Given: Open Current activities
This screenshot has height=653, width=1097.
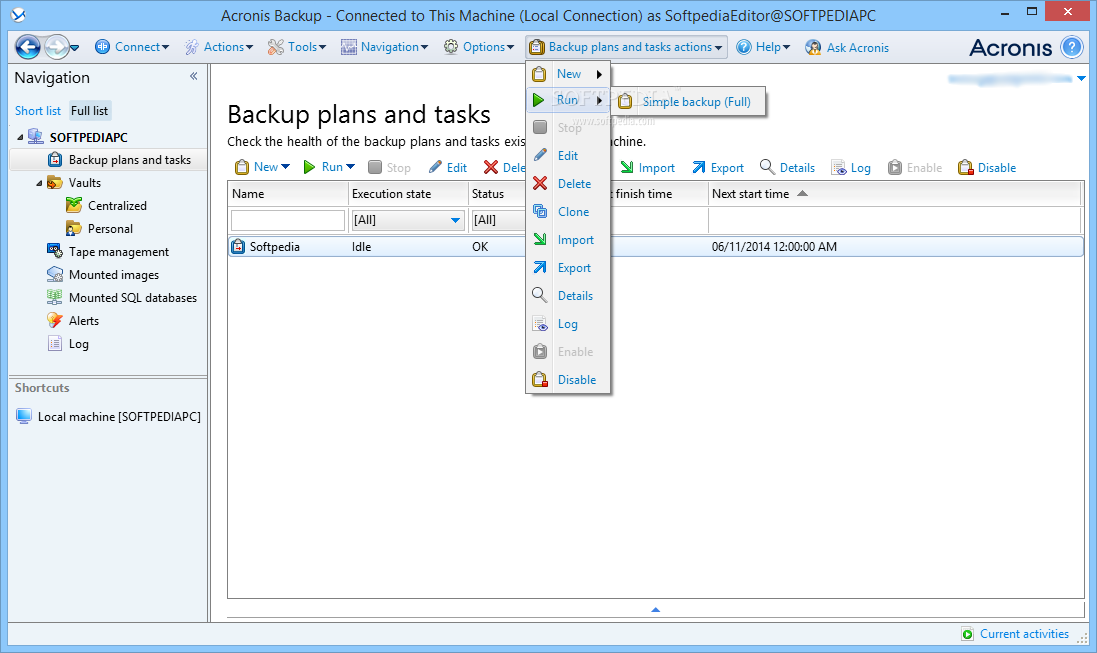Looking at the screenshot, I should [x=1016, y=634].
